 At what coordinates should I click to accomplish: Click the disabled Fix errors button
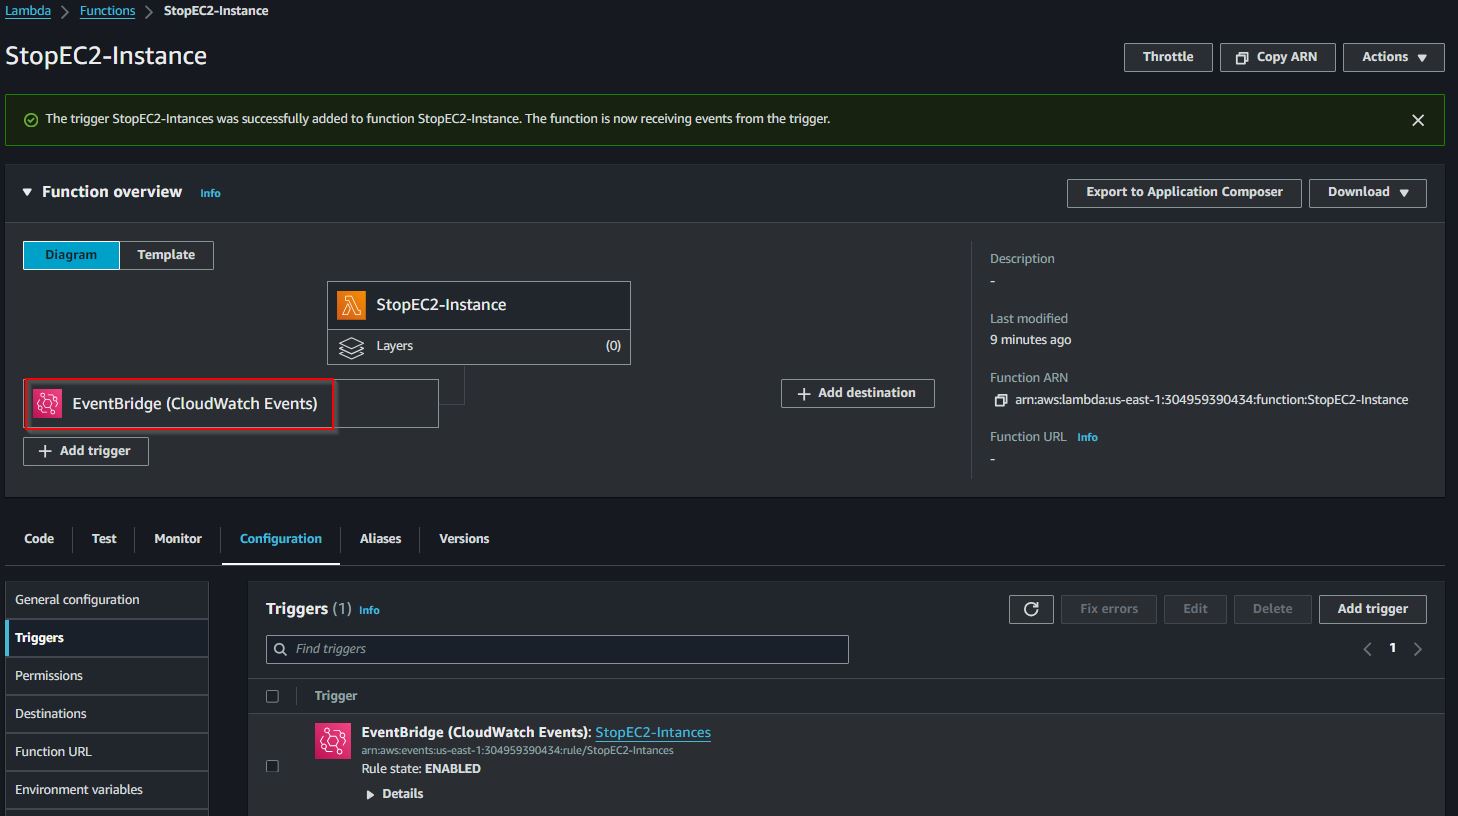(x=1108, y=609)
